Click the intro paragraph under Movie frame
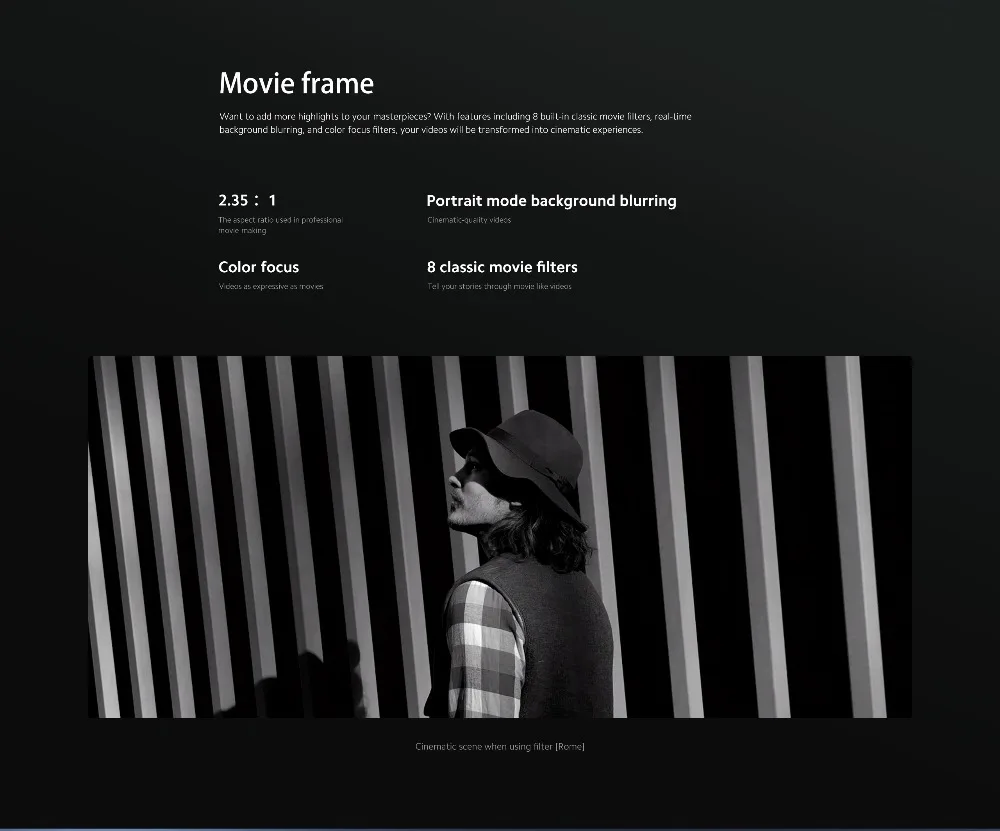Screen dimensions: 1000x831 point(455,123)
